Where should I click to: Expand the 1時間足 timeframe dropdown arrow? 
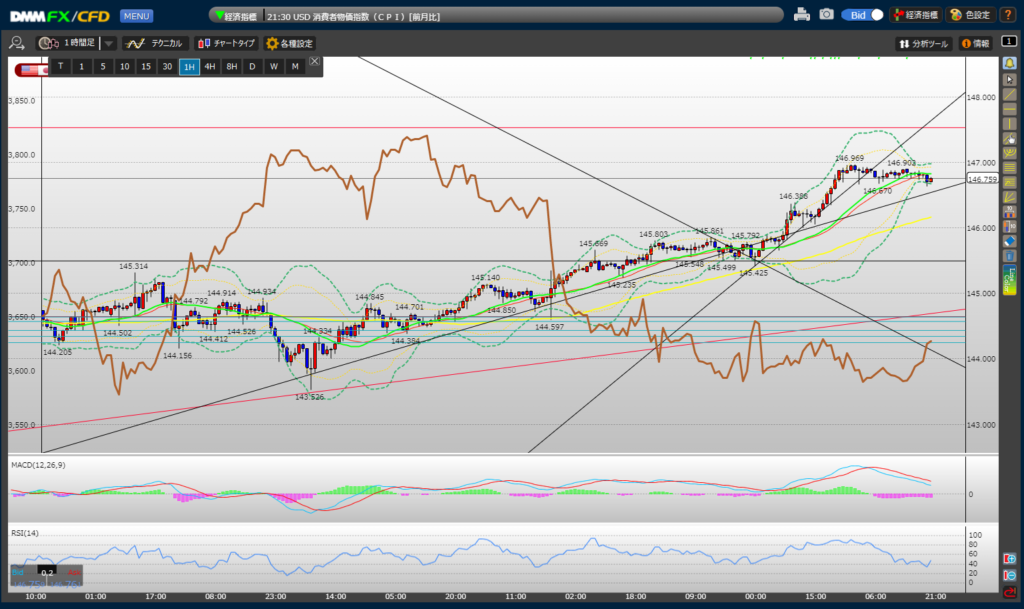point(109,44)
